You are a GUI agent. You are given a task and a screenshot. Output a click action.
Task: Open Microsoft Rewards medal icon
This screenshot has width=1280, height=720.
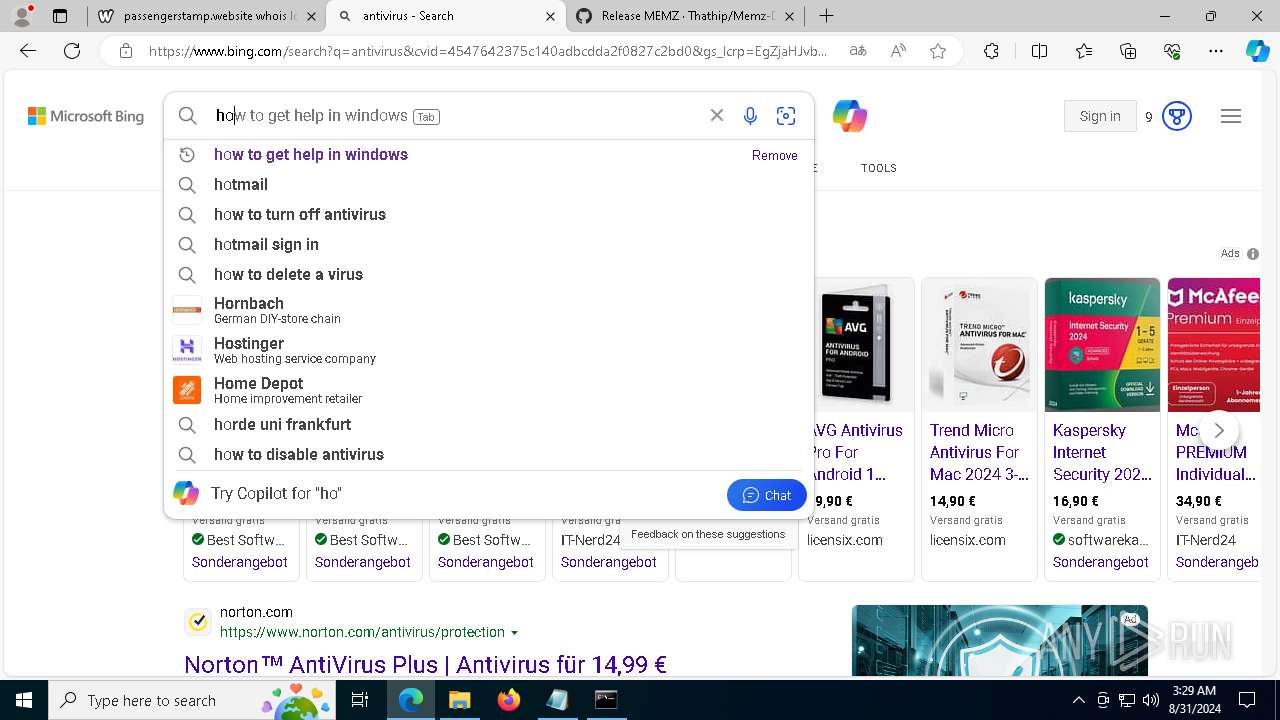[x=1177, y=116]
